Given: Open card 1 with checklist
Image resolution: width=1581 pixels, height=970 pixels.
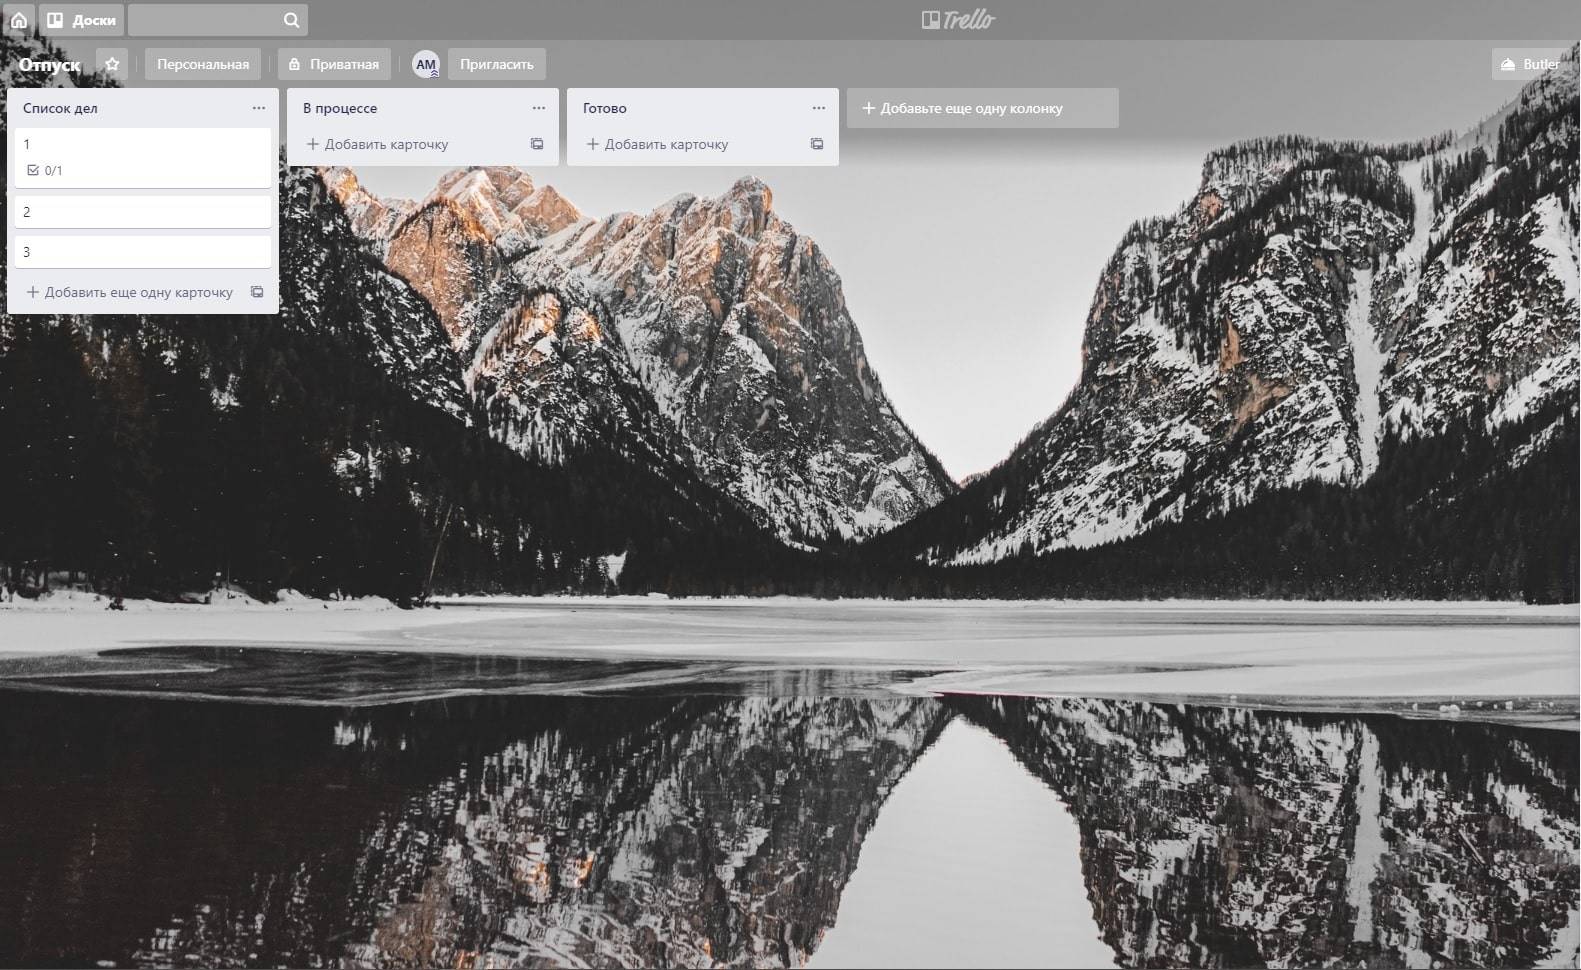Looking at the screenshot, I should click(x=143, y=146).
